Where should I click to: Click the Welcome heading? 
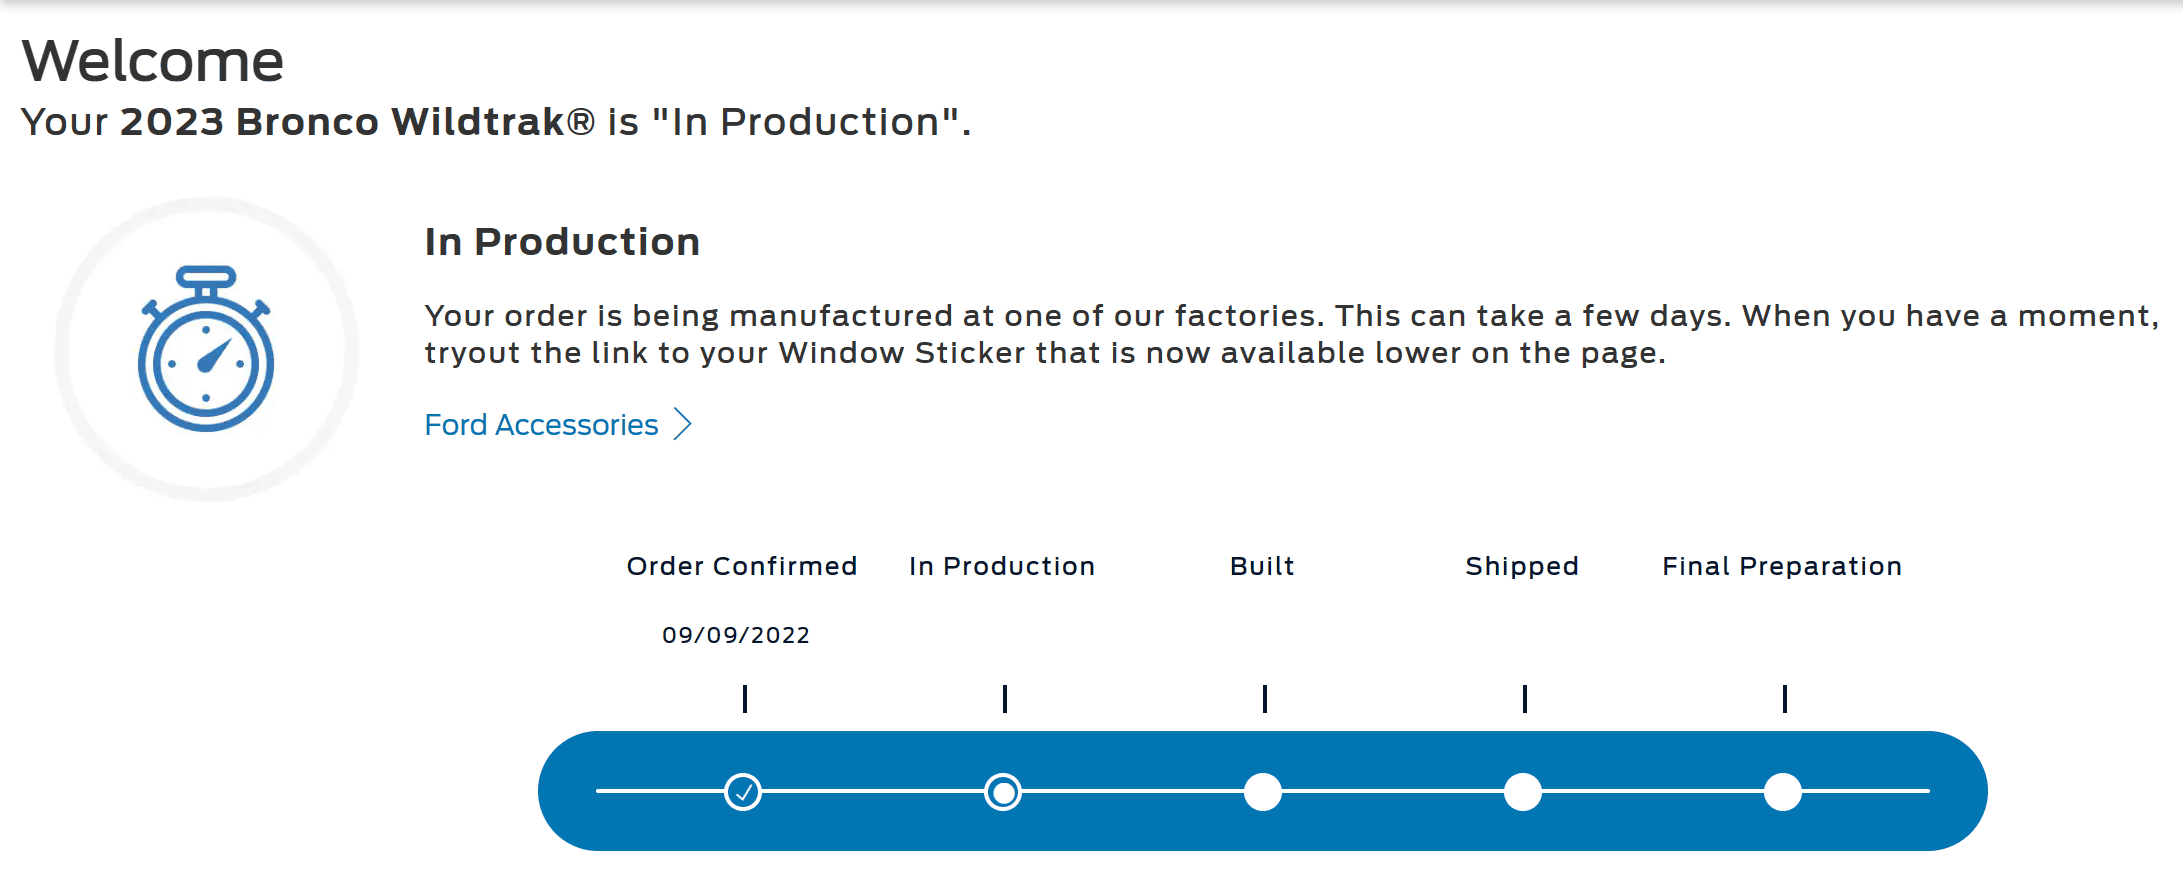153,61
